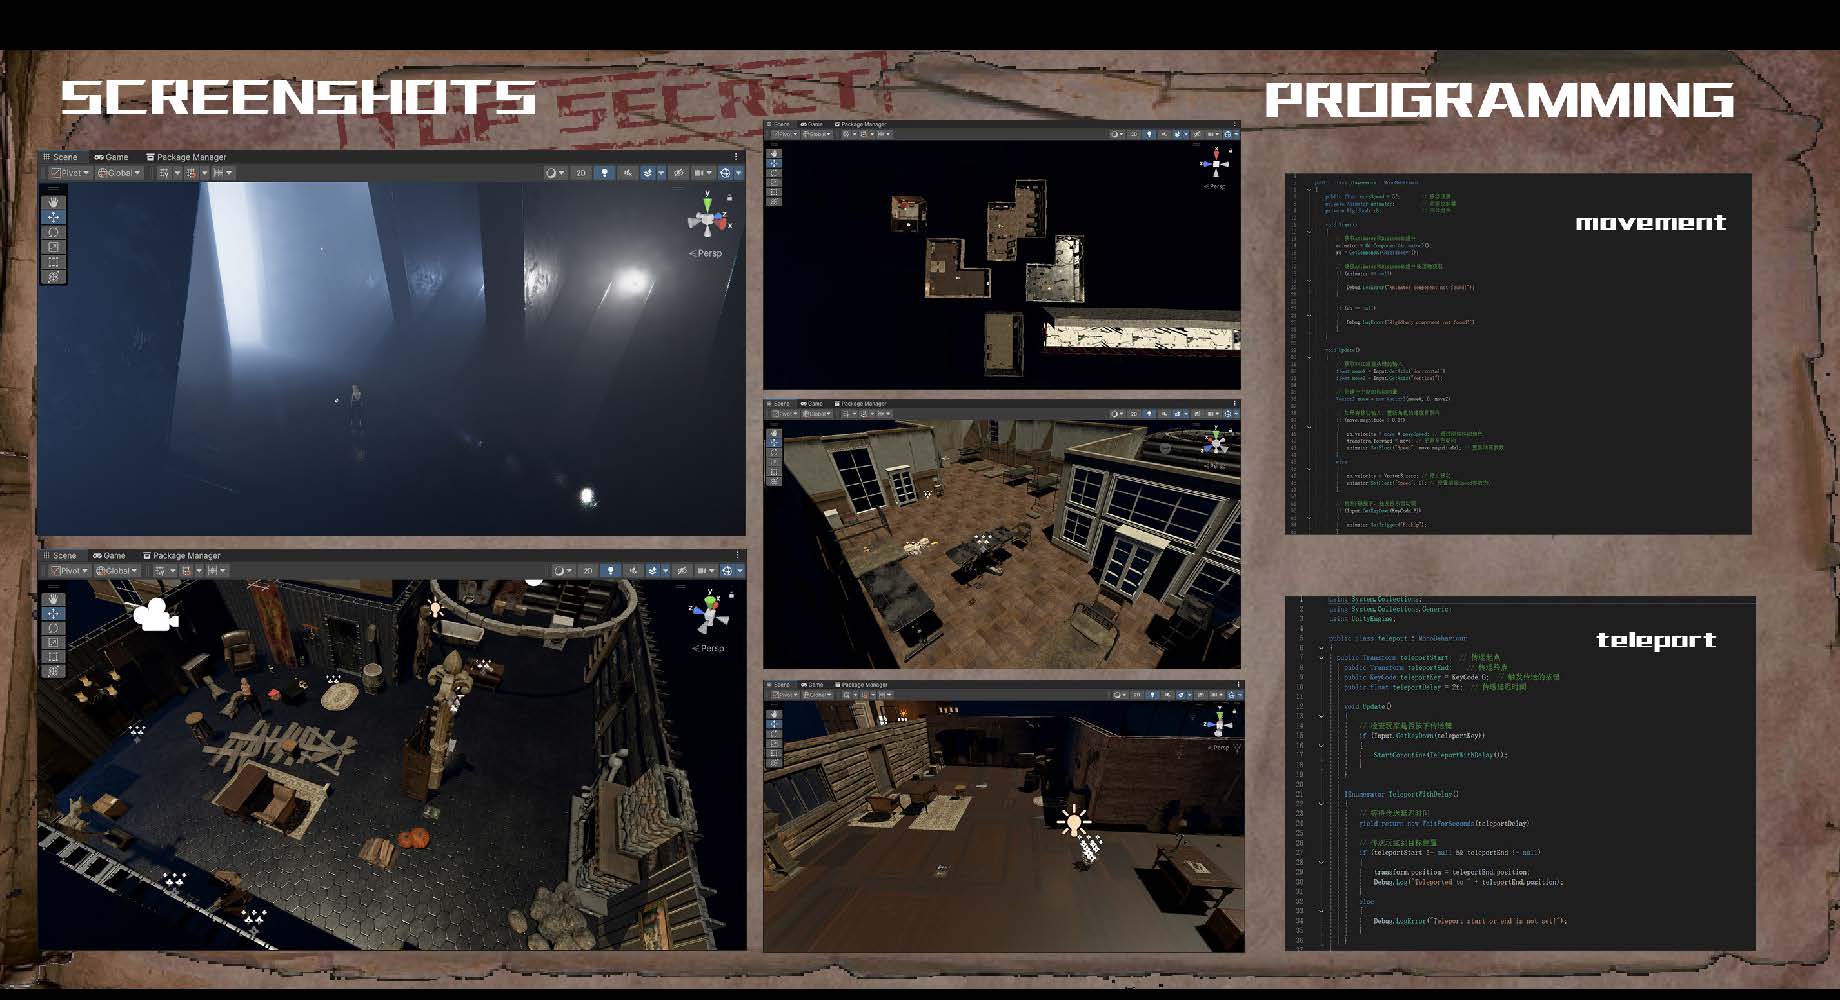This screenshot has height=1000, width=1840.
Task: Click Transform tool in bottom-left room scene view
Action: 53,672
